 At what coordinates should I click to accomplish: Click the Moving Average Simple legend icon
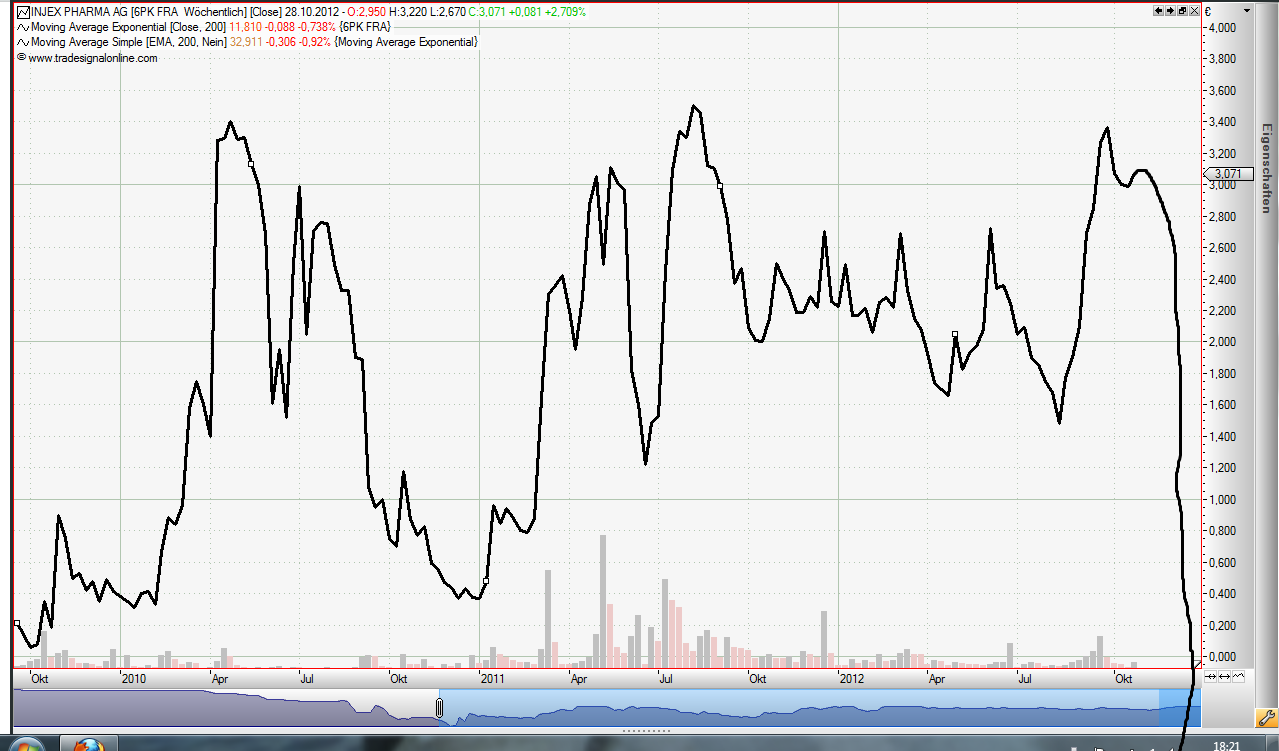tap(23, 42)
